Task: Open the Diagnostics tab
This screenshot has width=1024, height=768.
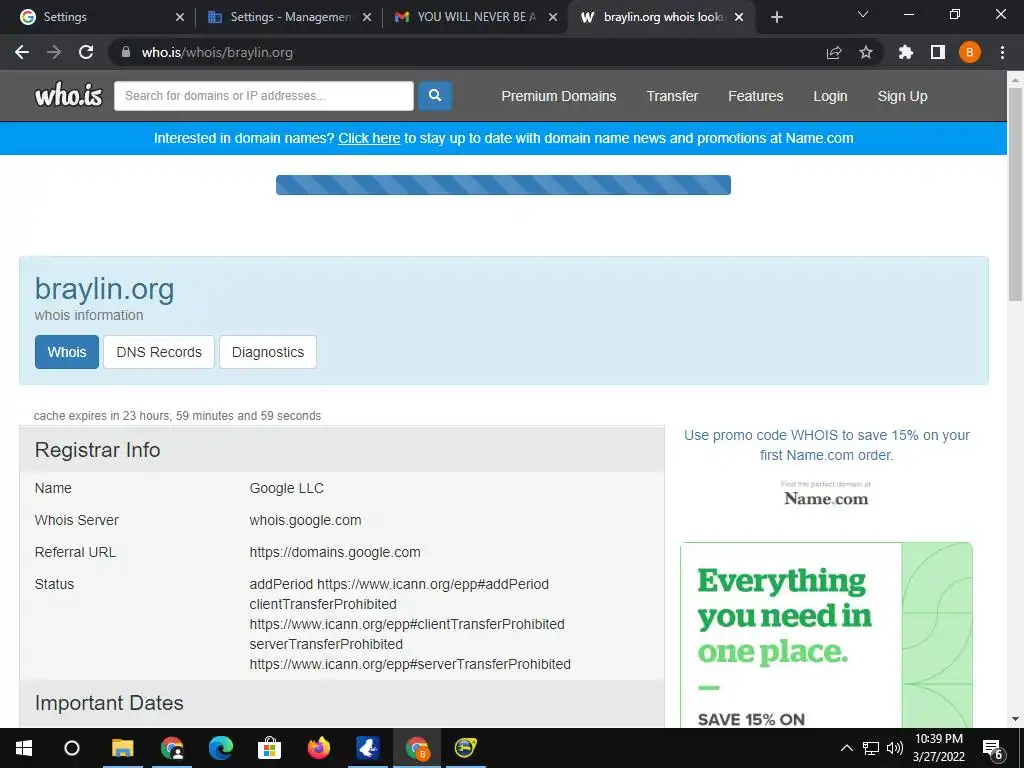Action: pyautogui.click(x=268, y=352)
